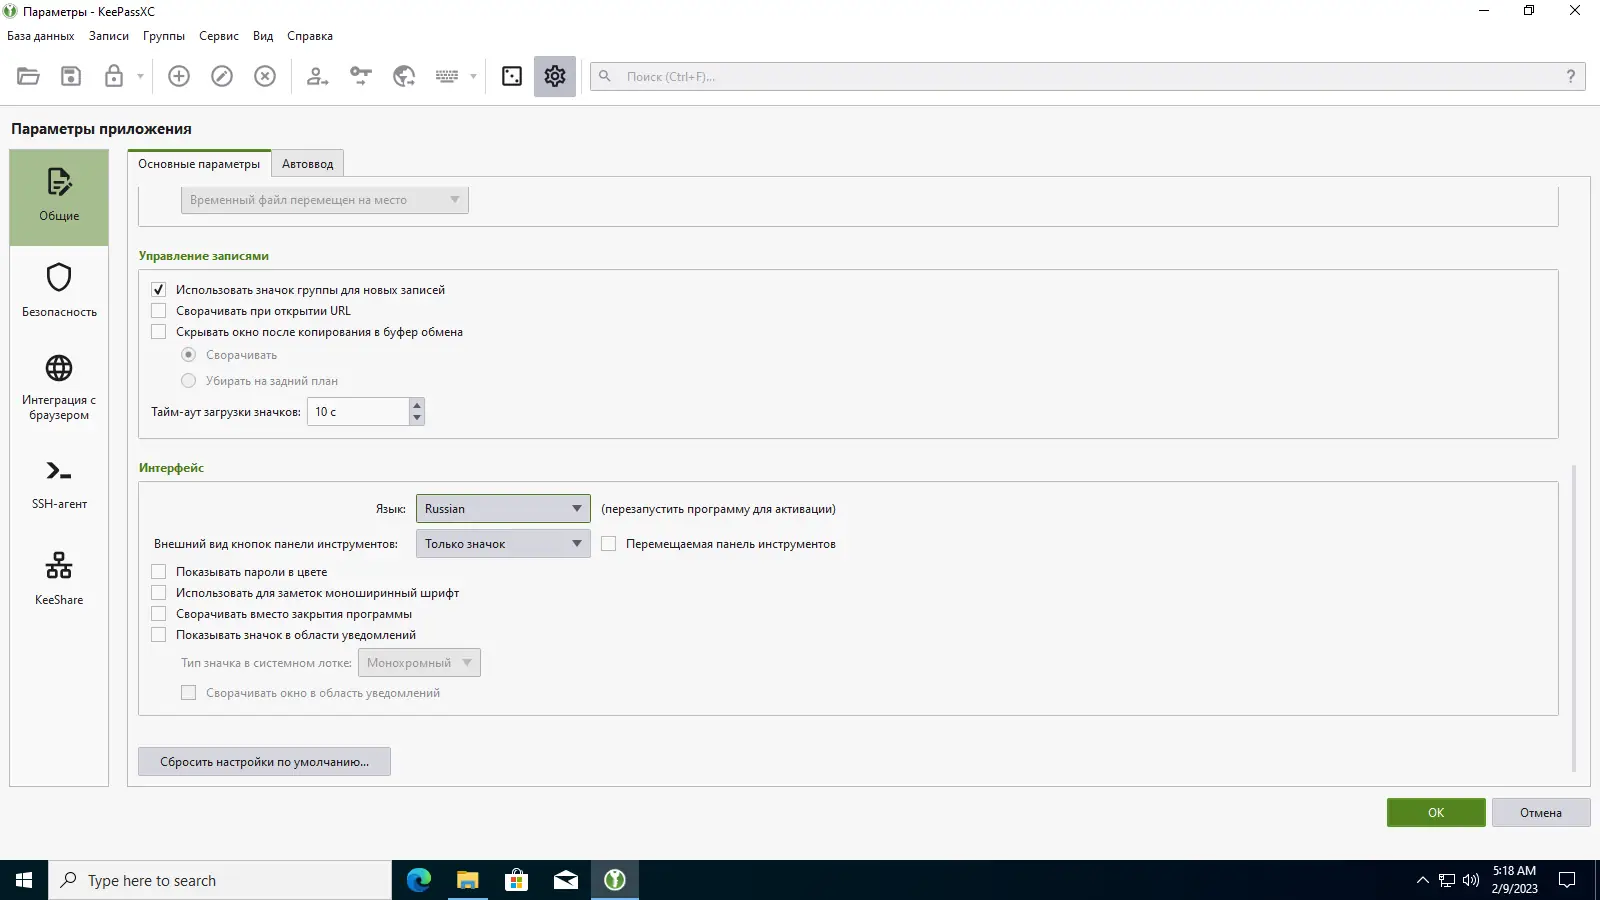Open the password generator dice icon
This screenshot has width=1600, height=900.
(512, 76)
